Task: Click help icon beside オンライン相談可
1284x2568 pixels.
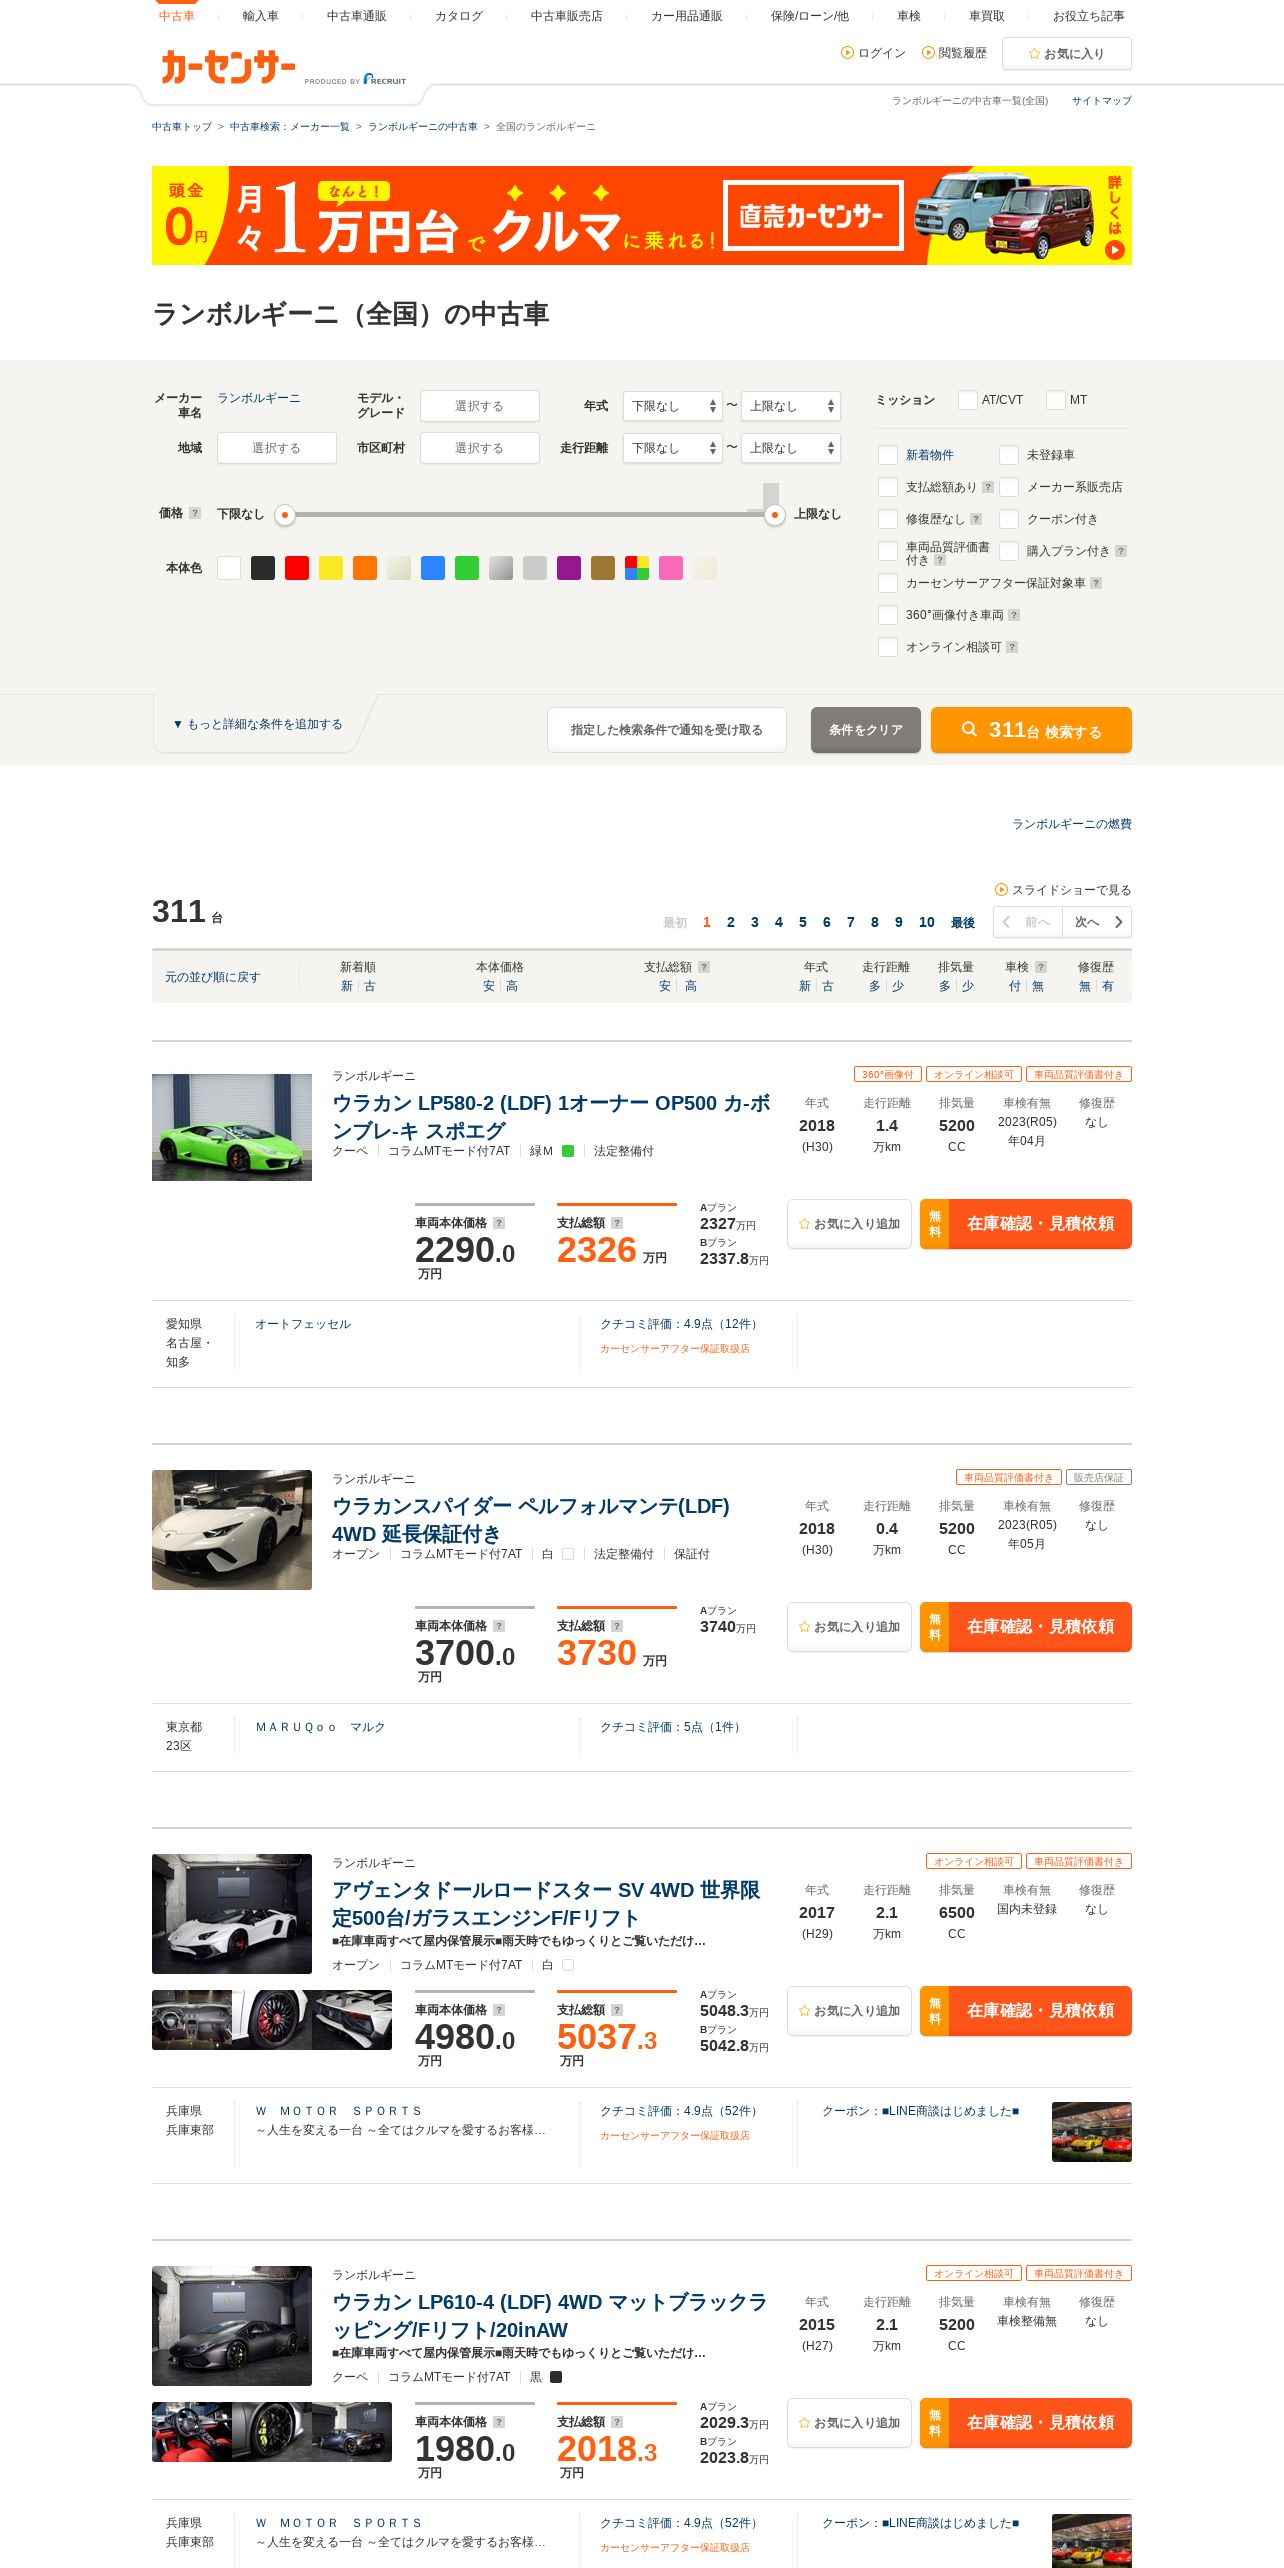Action: pyautogui.click(x=1012, y=647)
